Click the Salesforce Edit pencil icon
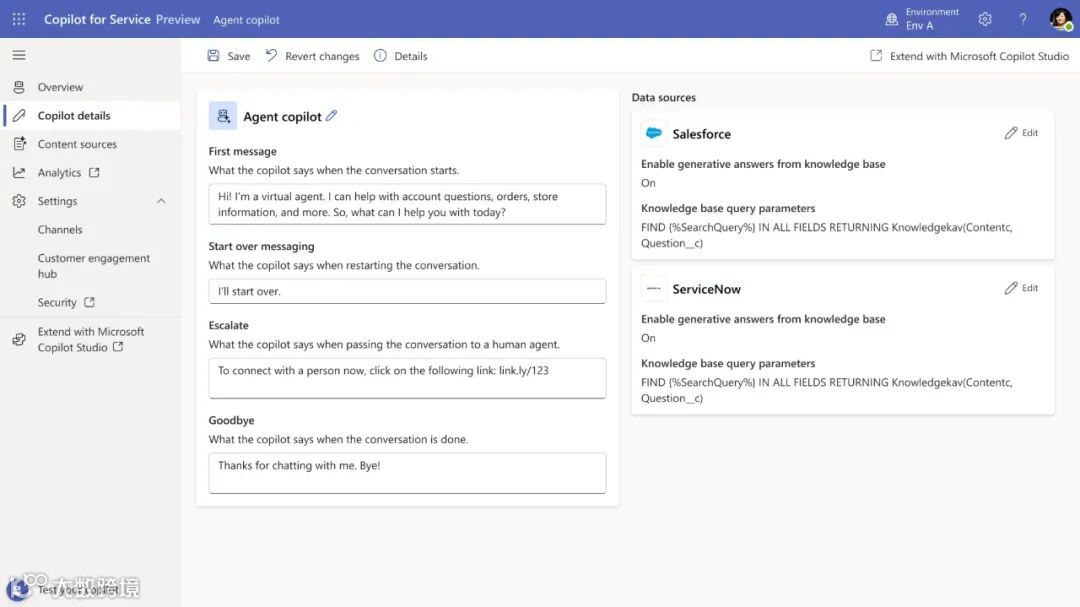This screenshot has width=1080, height=607. (x=1010, y=133)
